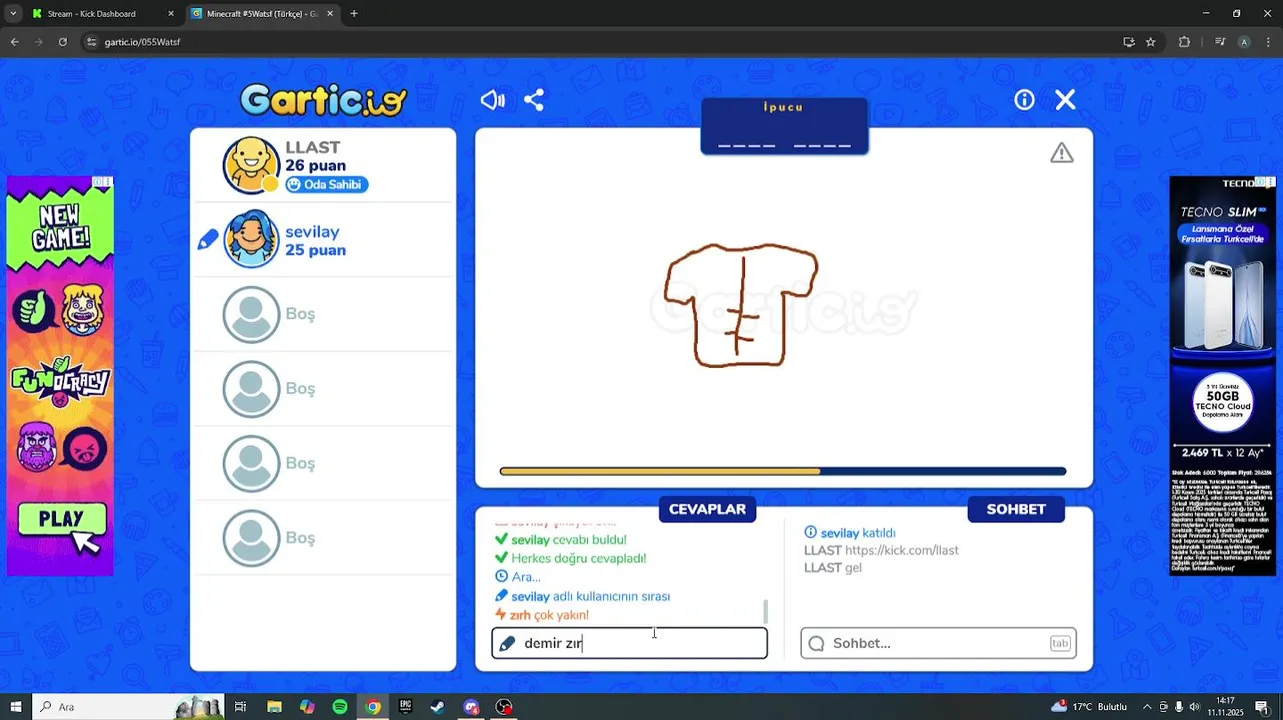Go back with browser back arrow
The width and height of the screenshot is (1283, 720).
coord(14,42)
